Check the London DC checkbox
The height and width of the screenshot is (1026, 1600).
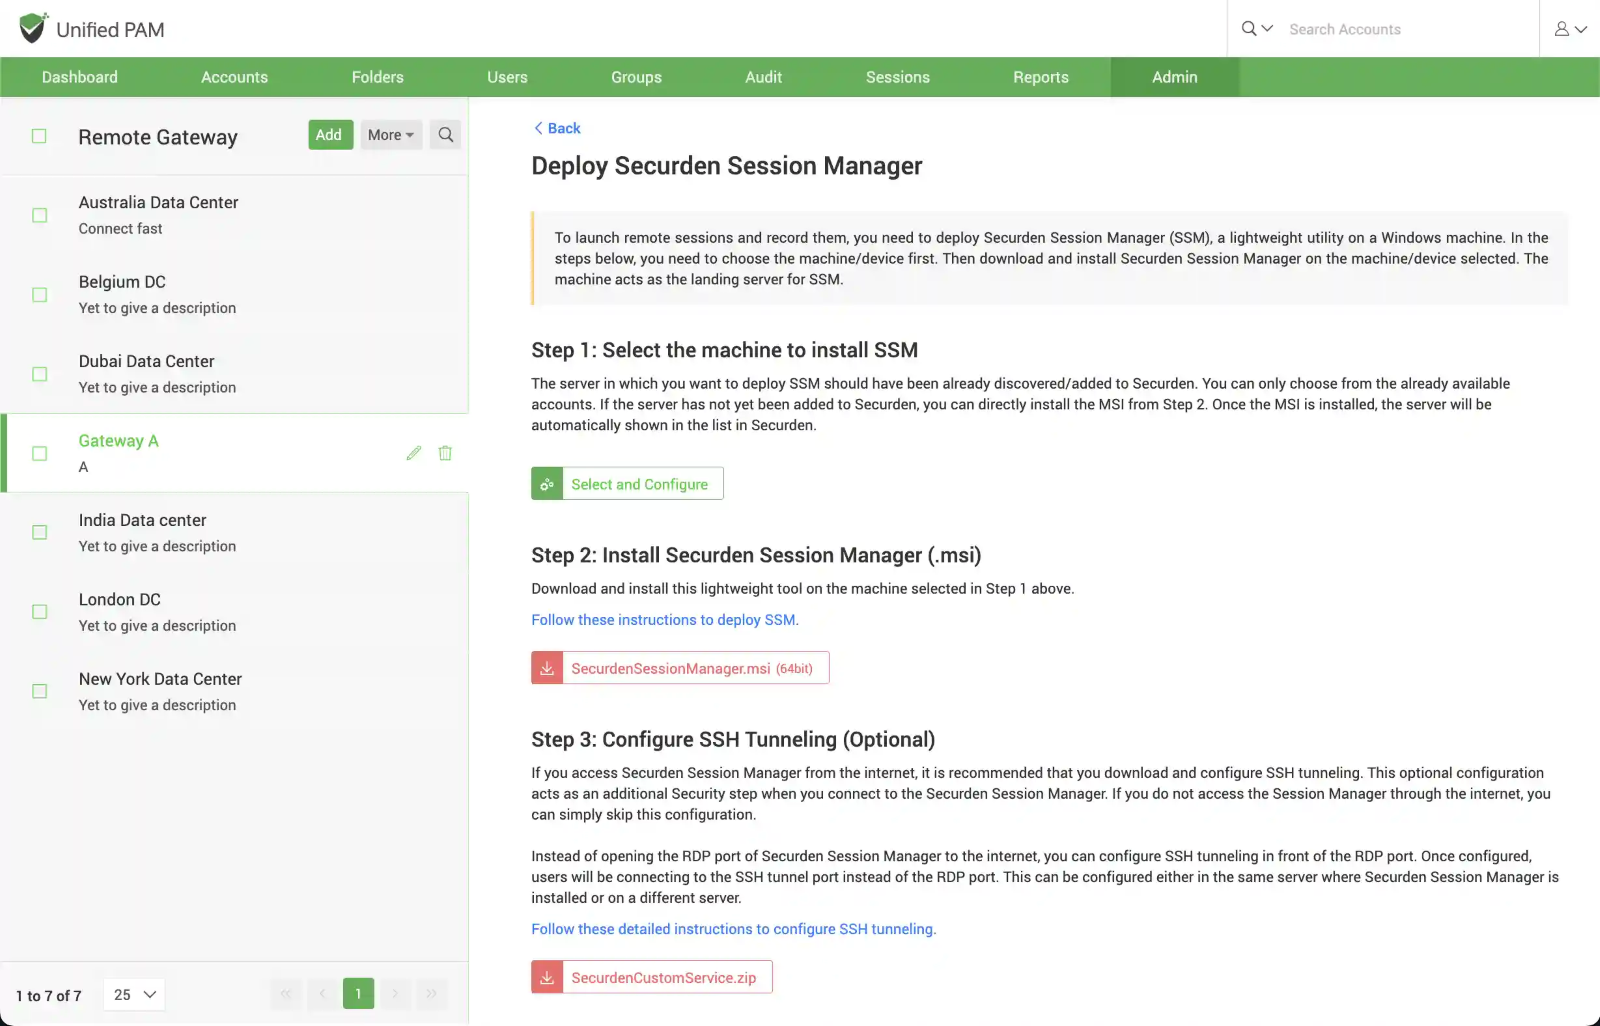coord(40,612)
